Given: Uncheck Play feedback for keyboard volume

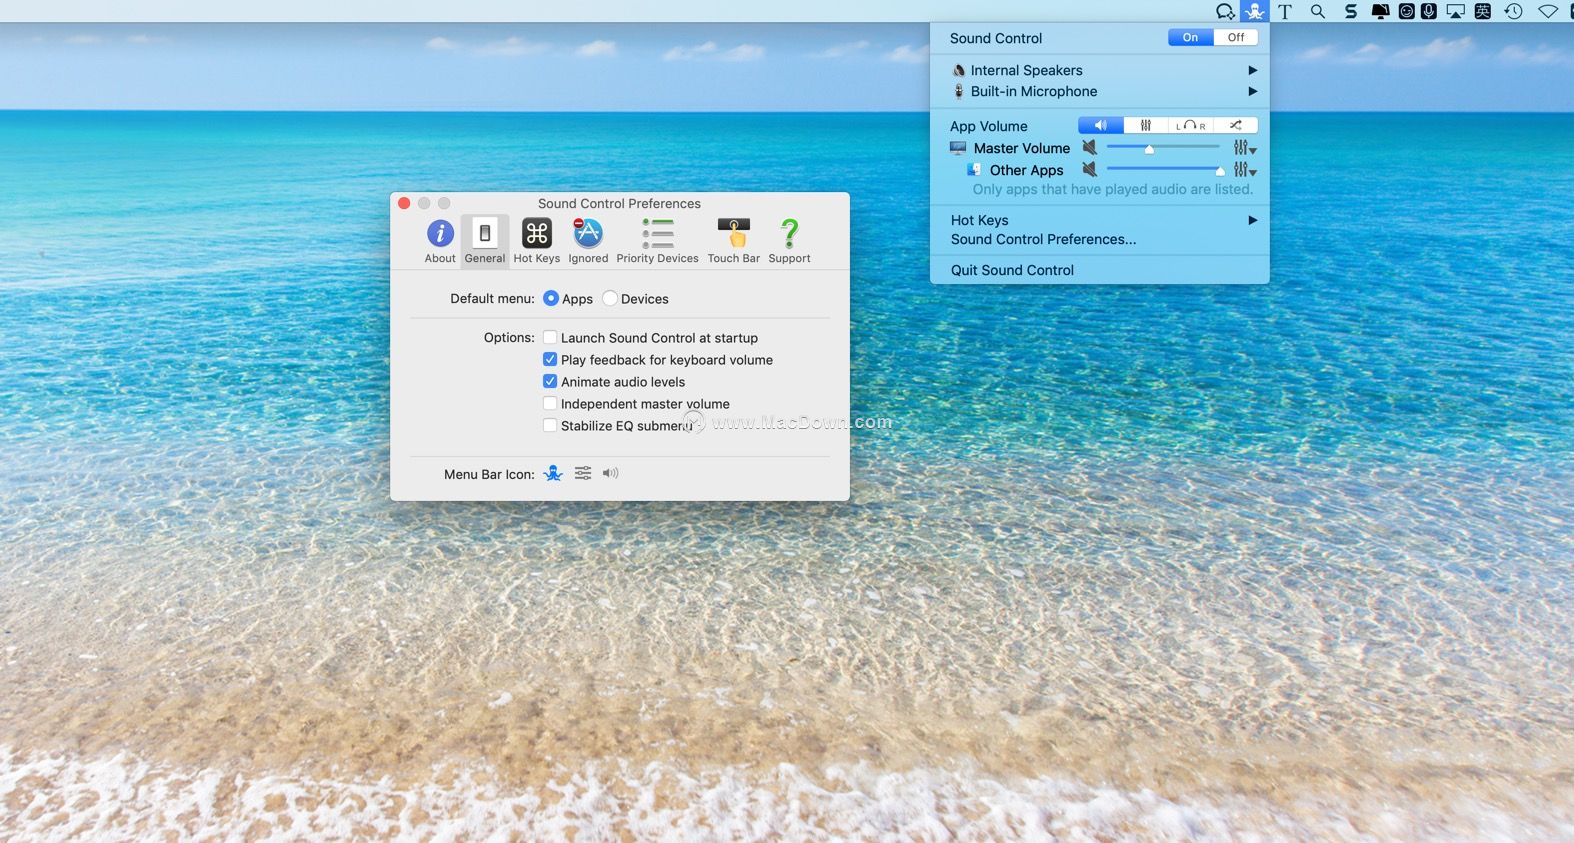Looking at the screenshot, I should click(550, 360).
